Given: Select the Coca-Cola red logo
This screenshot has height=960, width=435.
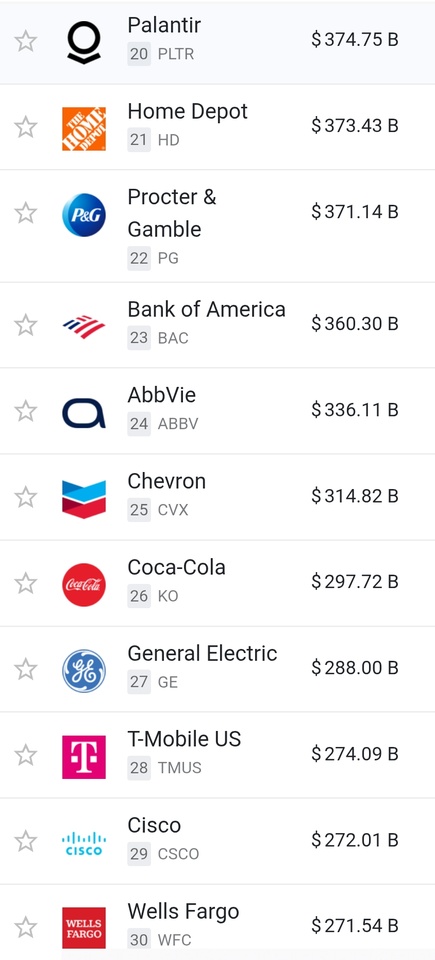Looking at the screenshot, I should coord(84,585).
